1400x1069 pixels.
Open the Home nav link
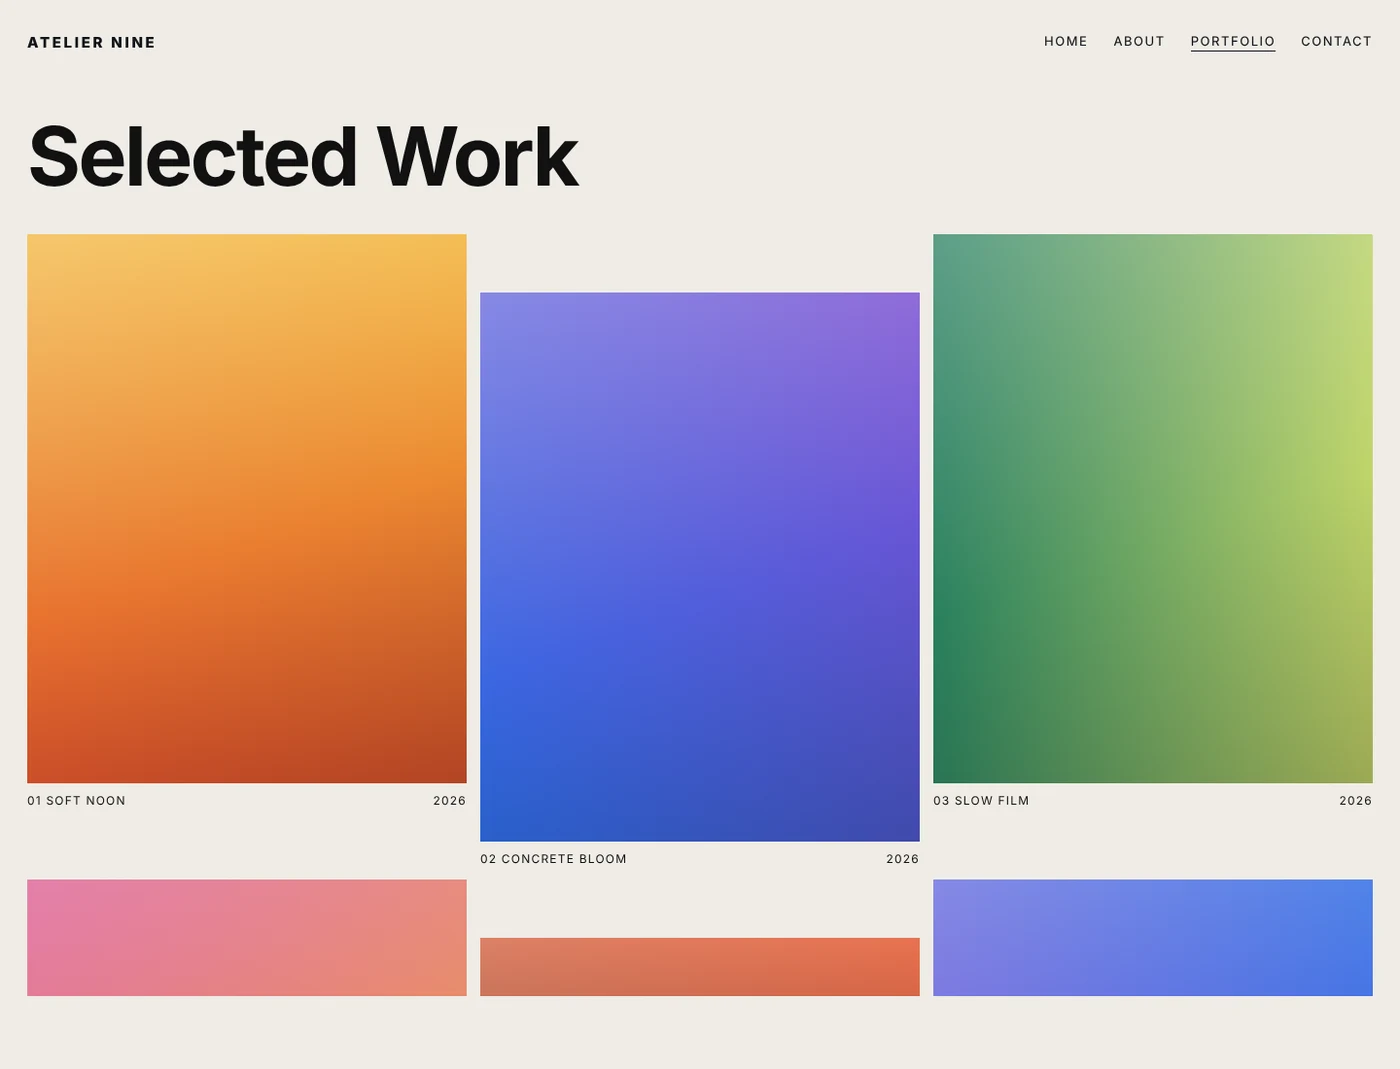point(1065,42)
